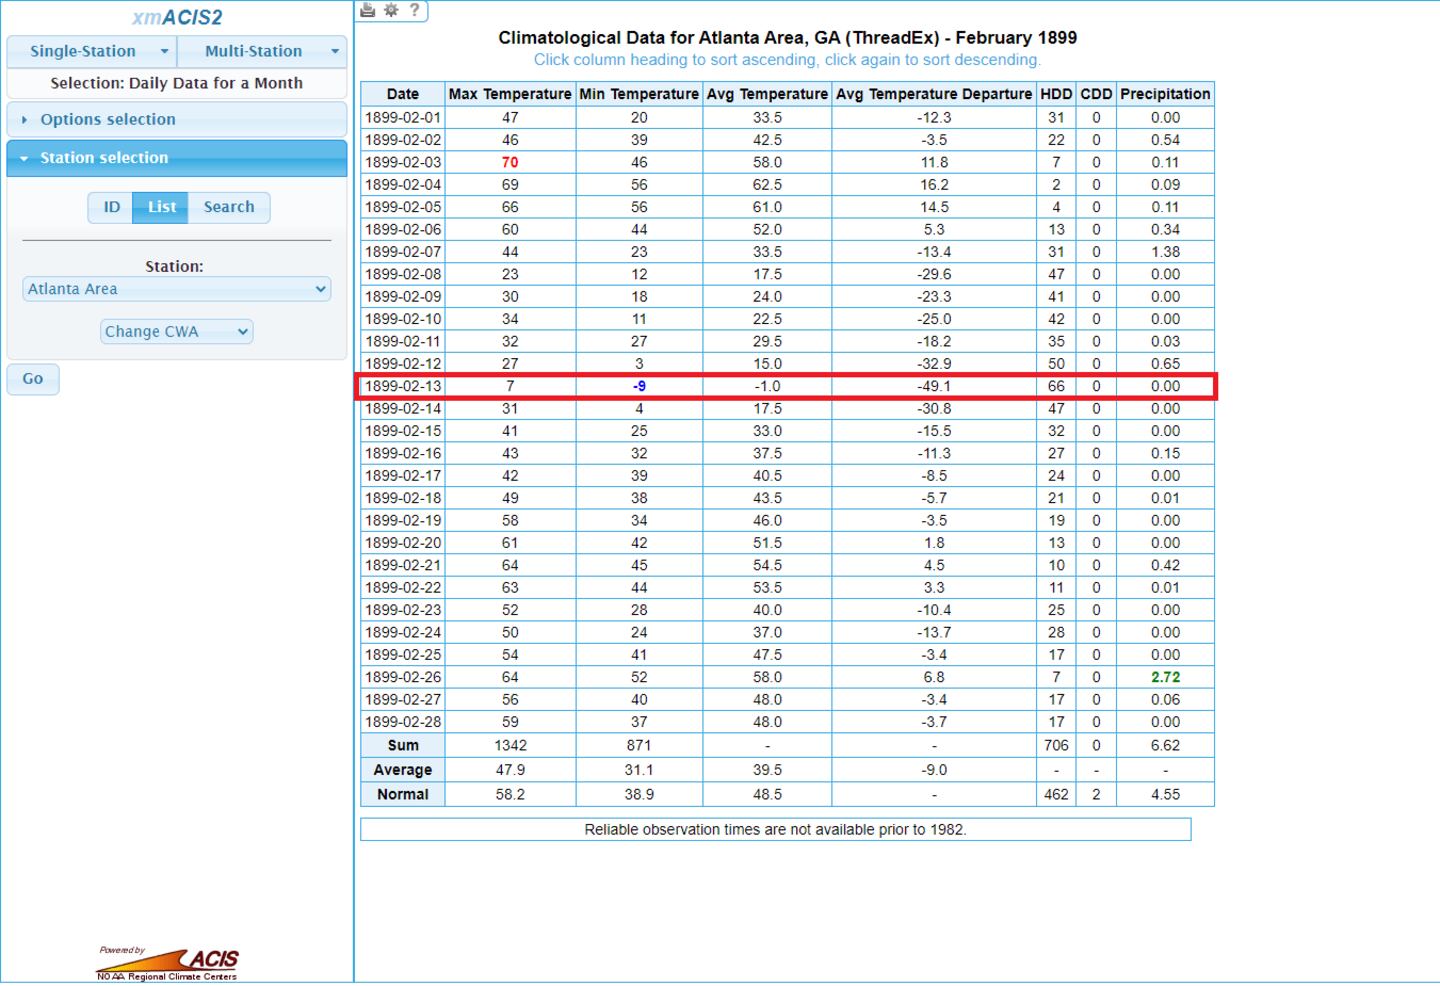This screenshot has width=1440, height=986.
Task: Expand the Options selection panel
Action: 177,119
